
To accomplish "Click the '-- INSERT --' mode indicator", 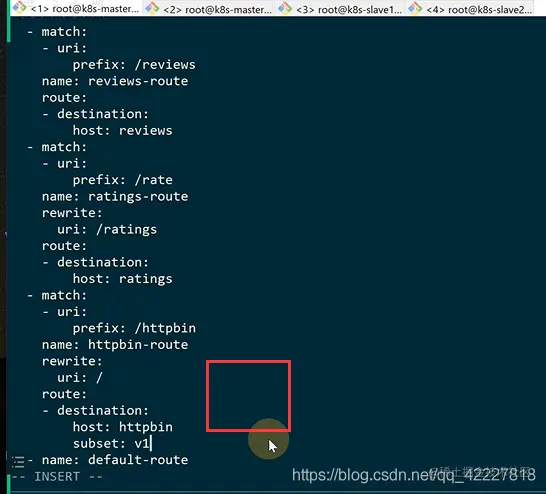I will [57, 477].
